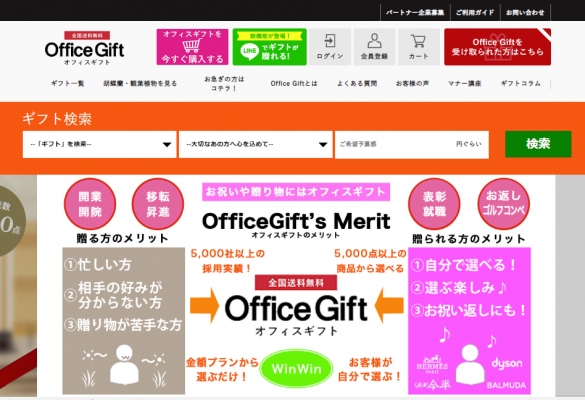Click the login arrow icon
The image size is (585, 400).
tap(330, 41)
